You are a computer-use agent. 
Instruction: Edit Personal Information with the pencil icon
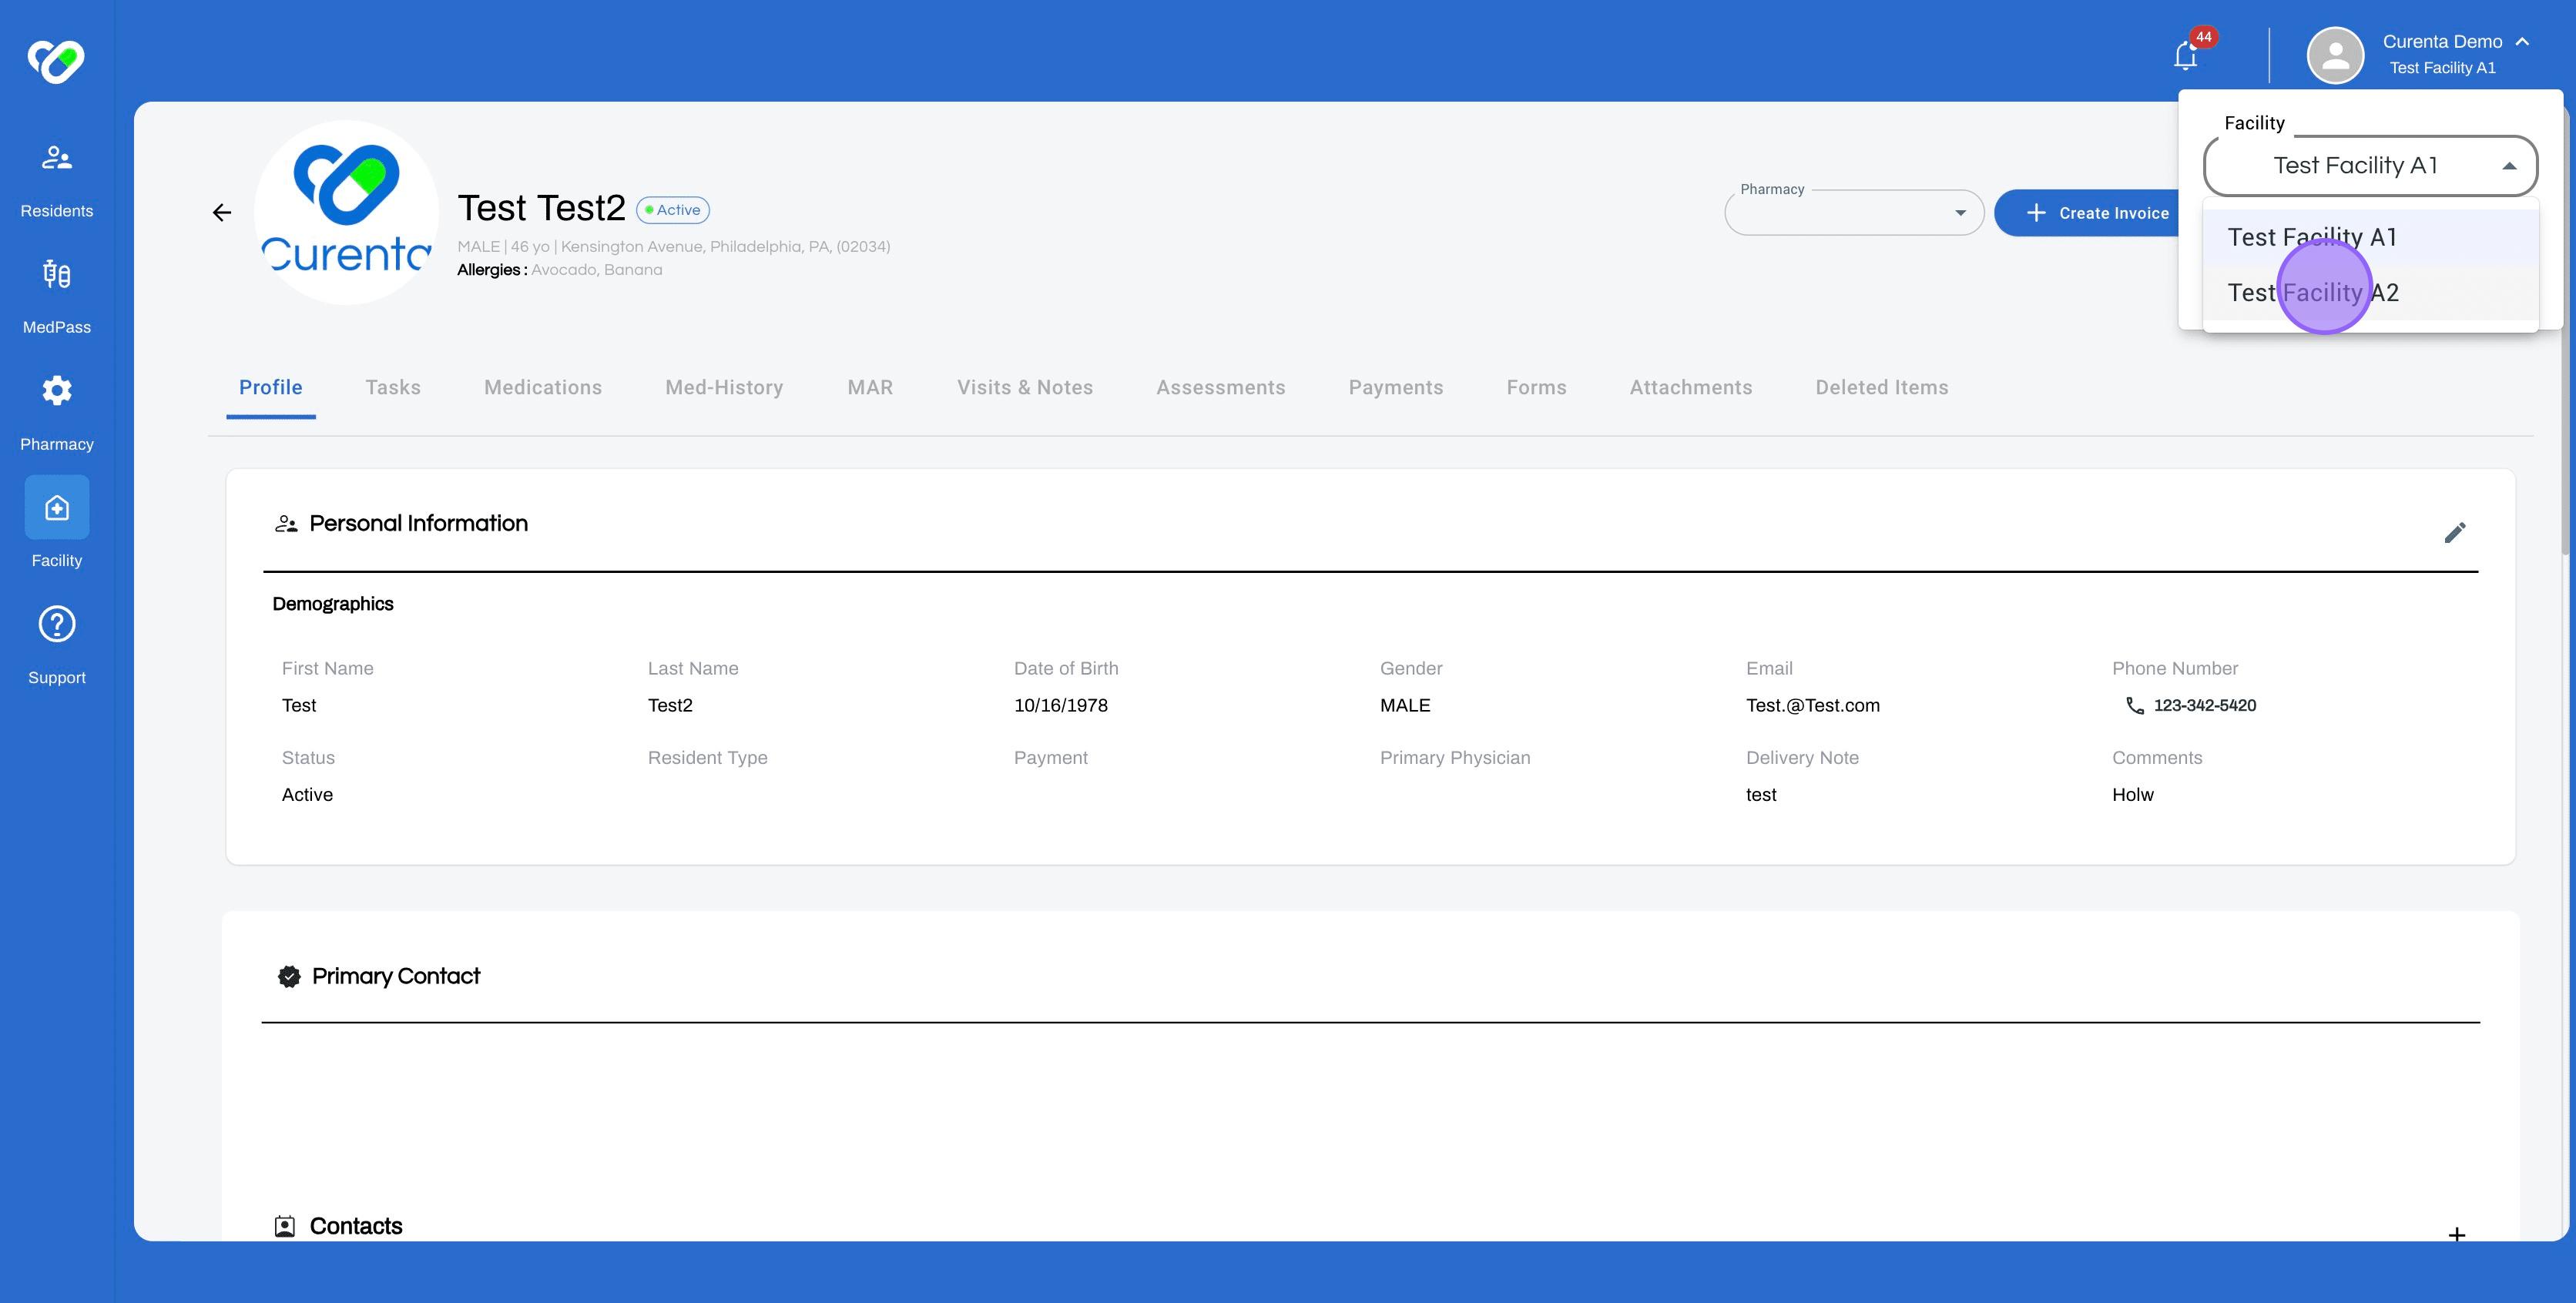[2455, 532]
